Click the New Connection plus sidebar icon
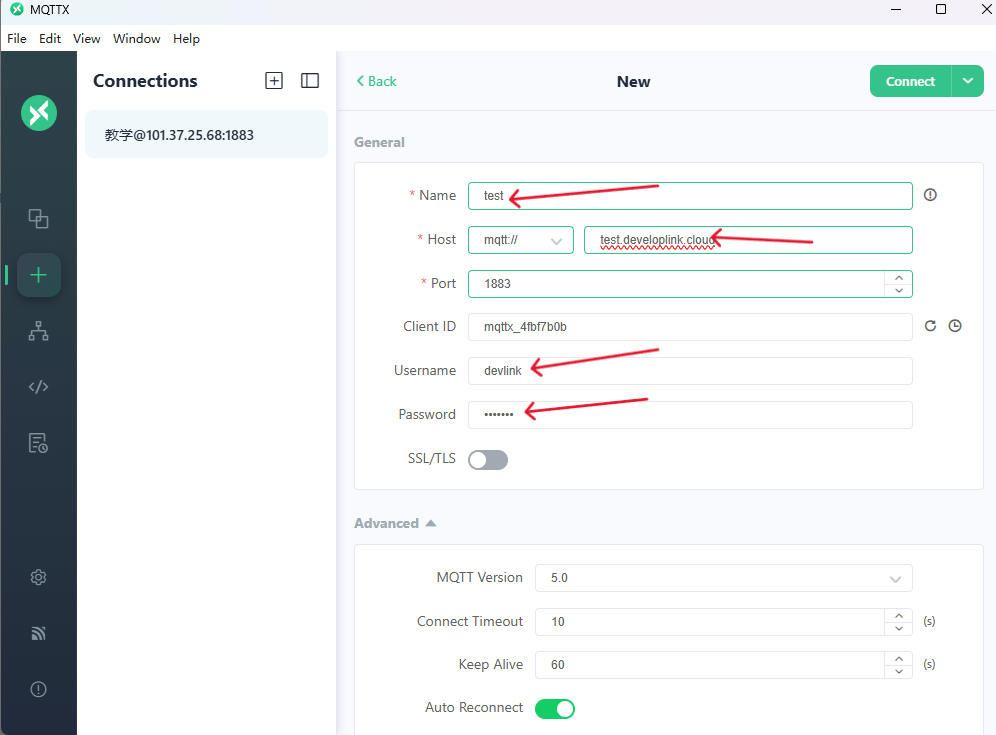The image size is (996, 735). point(38,275)
